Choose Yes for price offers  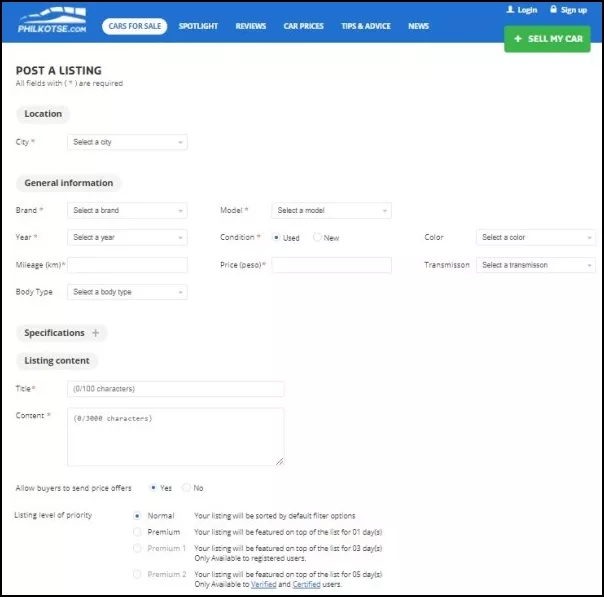pos(153,488)
